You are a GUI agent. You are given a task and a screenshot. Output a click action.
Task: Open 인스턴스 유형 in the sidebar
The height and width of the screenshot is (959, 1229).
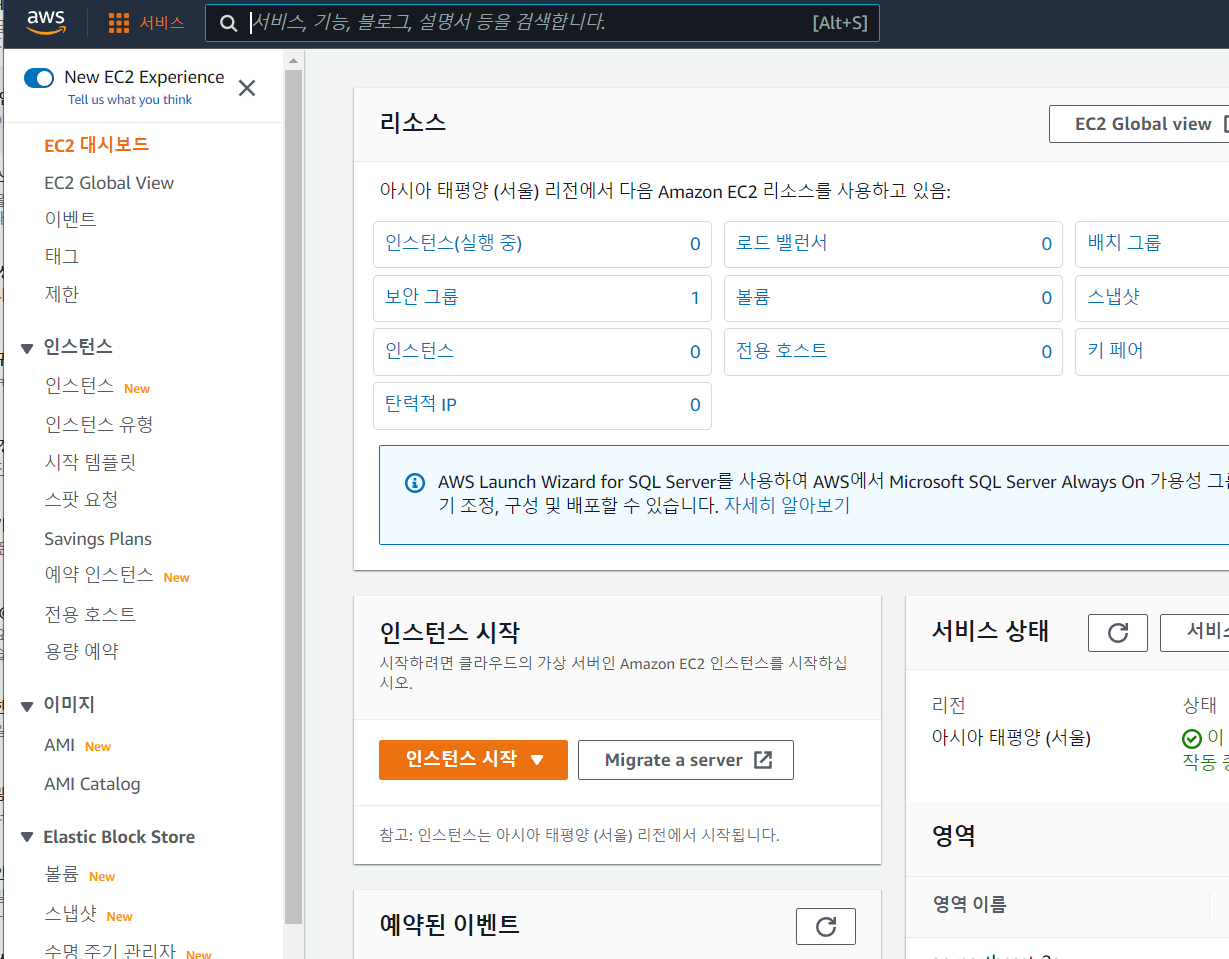[98, 424]
